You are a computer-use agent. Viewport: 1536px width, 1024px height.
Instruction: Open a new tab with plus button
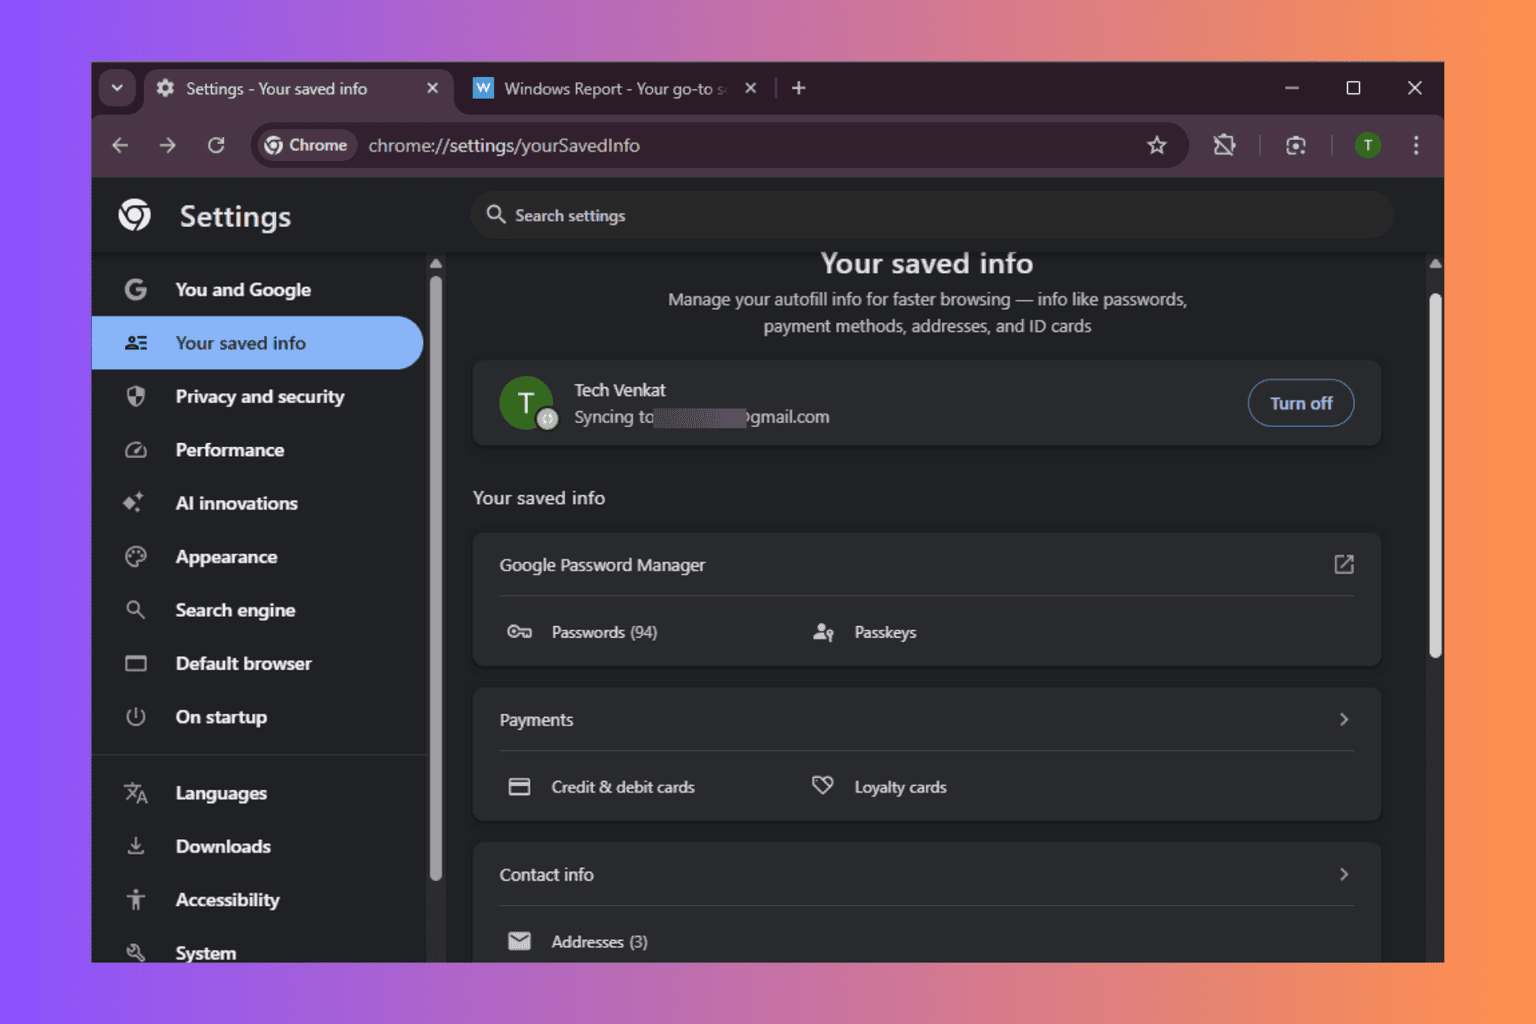799,89
